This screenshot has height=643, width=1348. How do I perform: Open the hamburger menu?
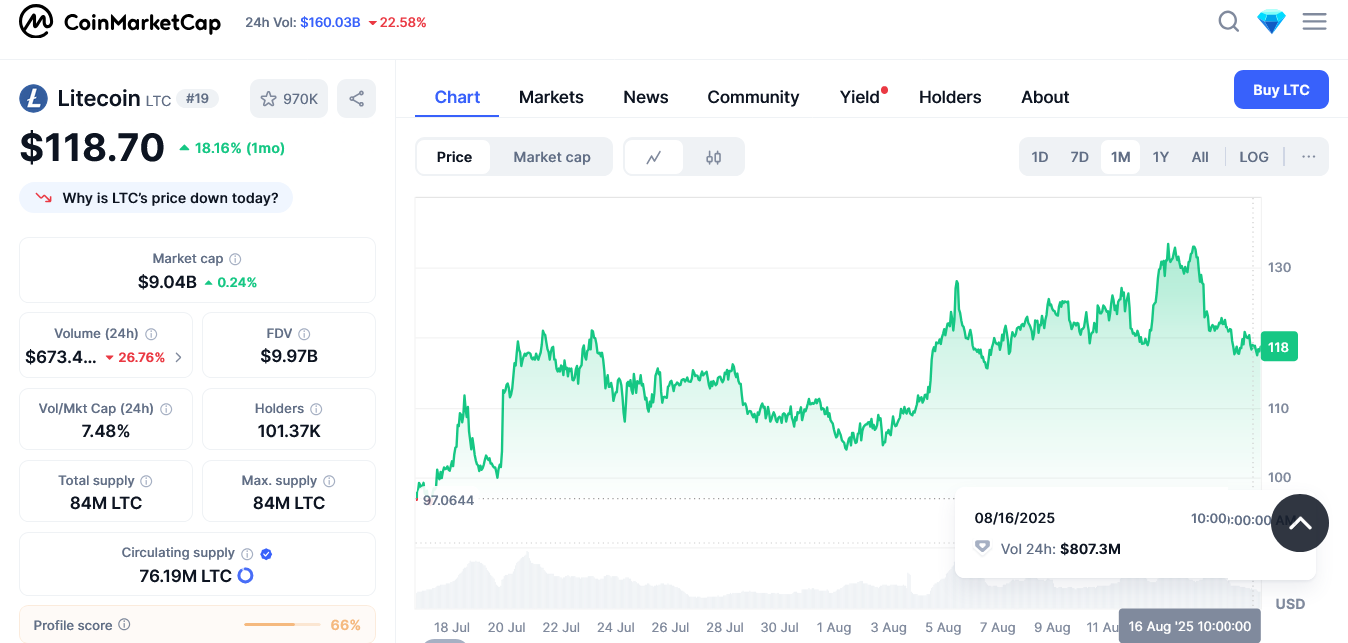click(1314, 21)
